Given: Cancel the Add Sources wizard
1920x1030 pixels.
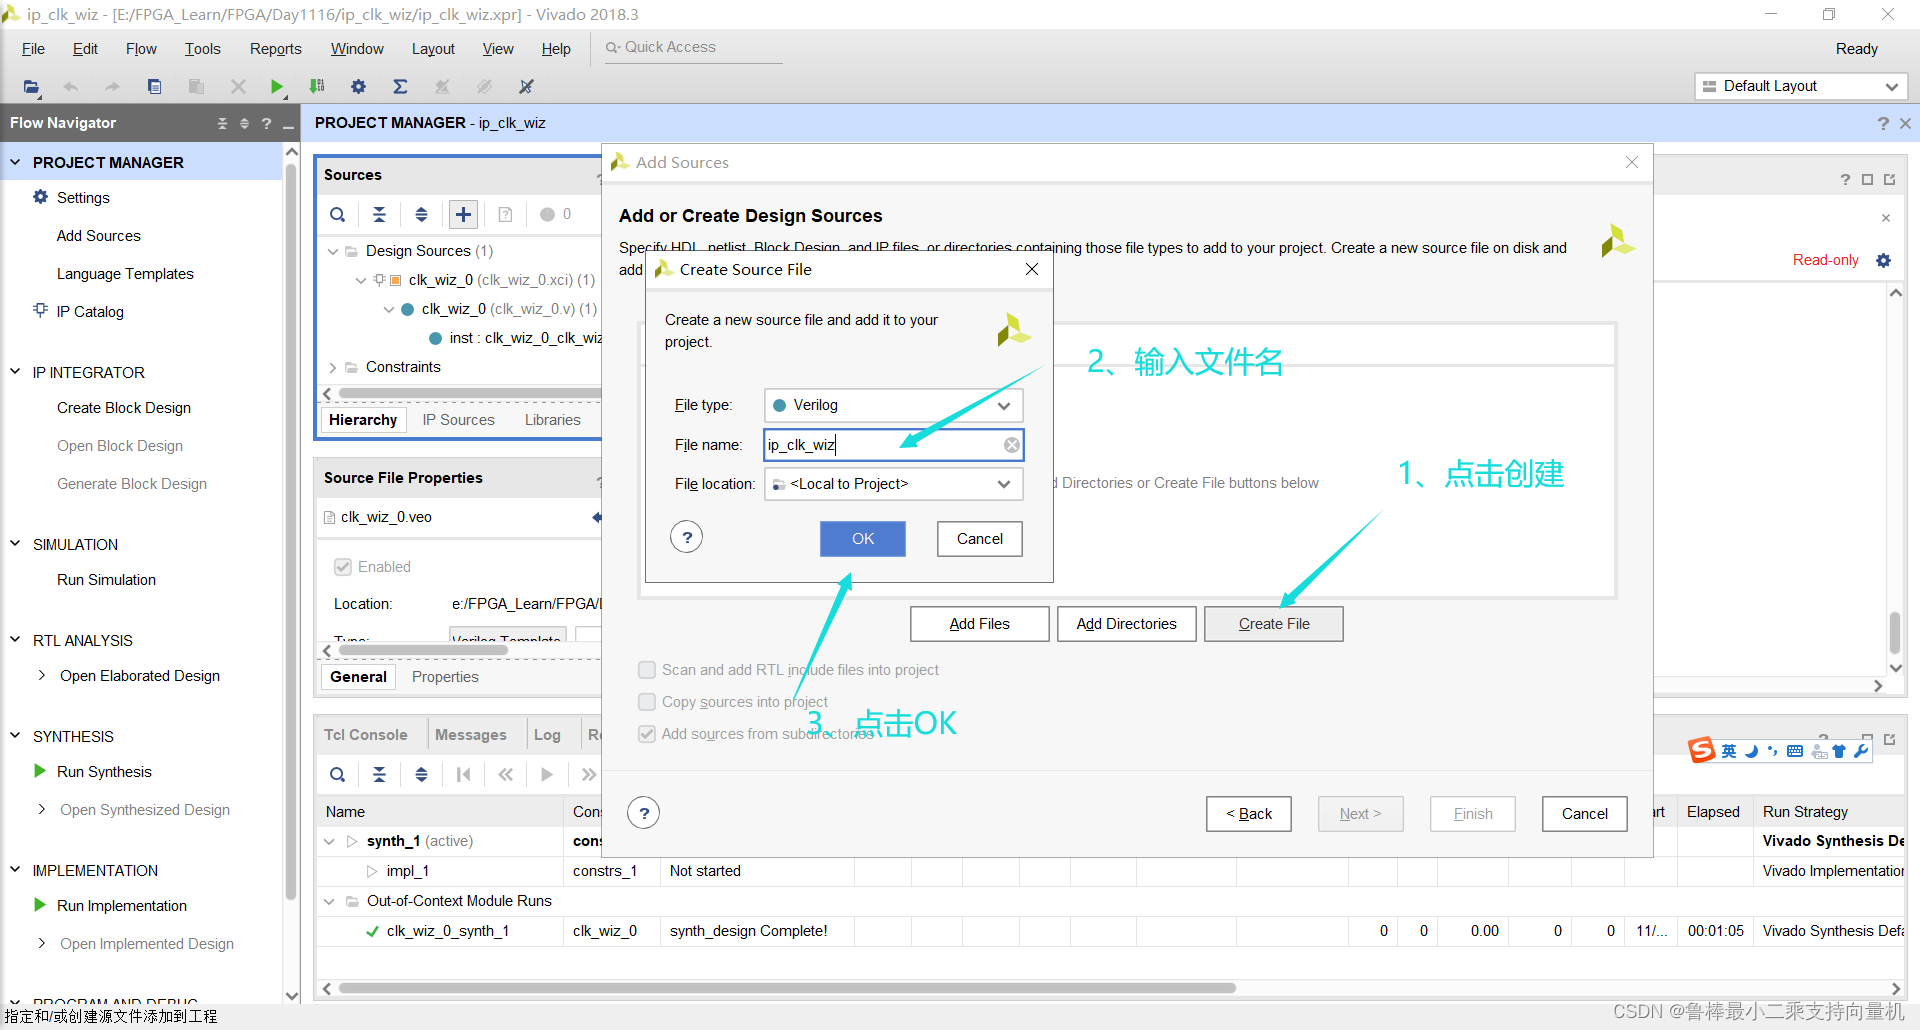Looking at the screenshot, I should (x=1584, y=814).
